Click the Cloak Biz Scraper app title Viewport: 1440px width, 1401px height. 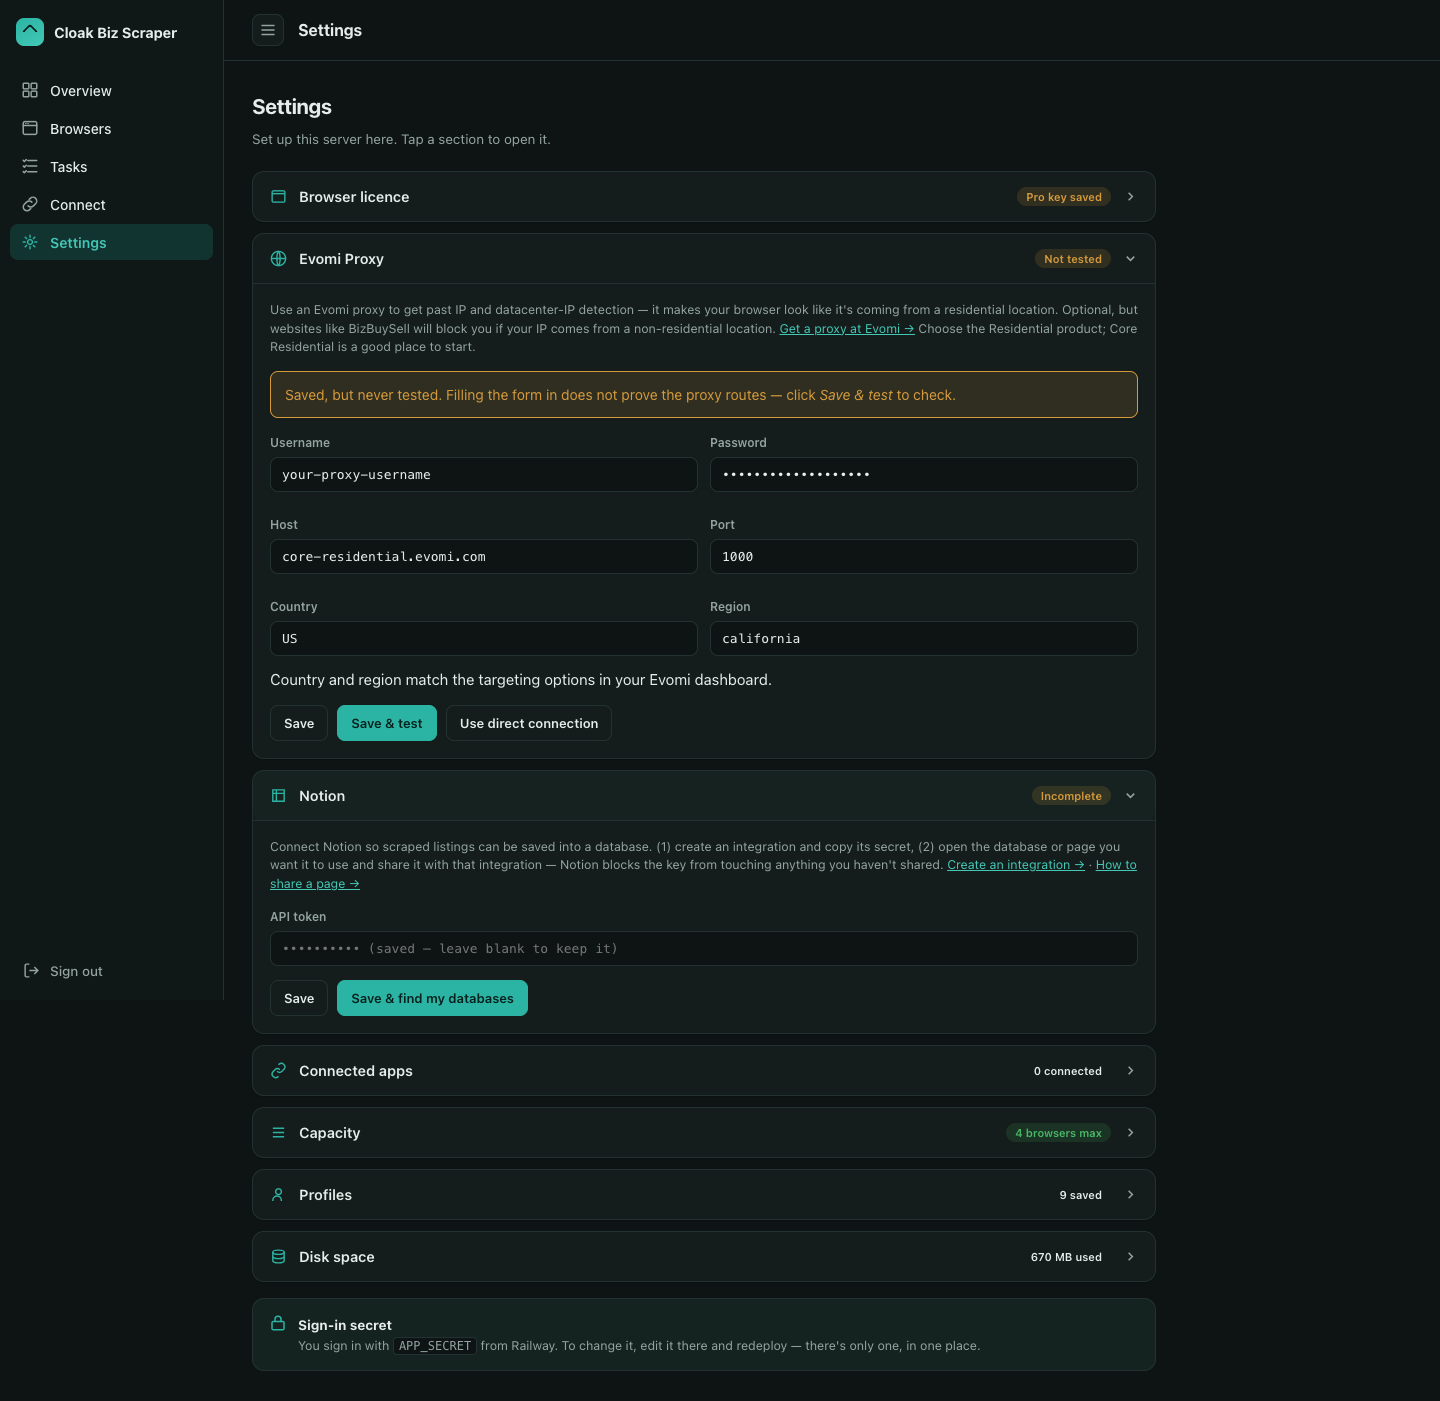[x=115, y=33]
